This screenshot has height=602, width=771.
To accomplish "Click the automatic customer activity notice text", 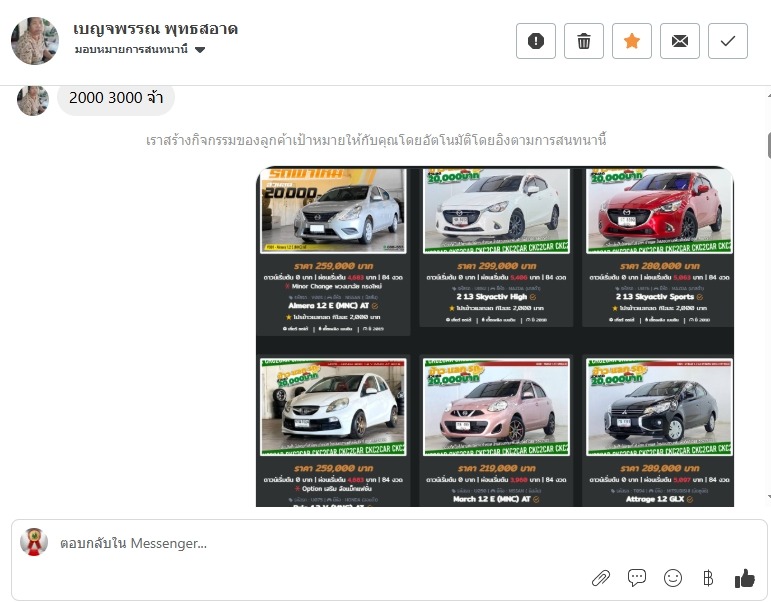I will pyautogui.click(x=376, y=140).
